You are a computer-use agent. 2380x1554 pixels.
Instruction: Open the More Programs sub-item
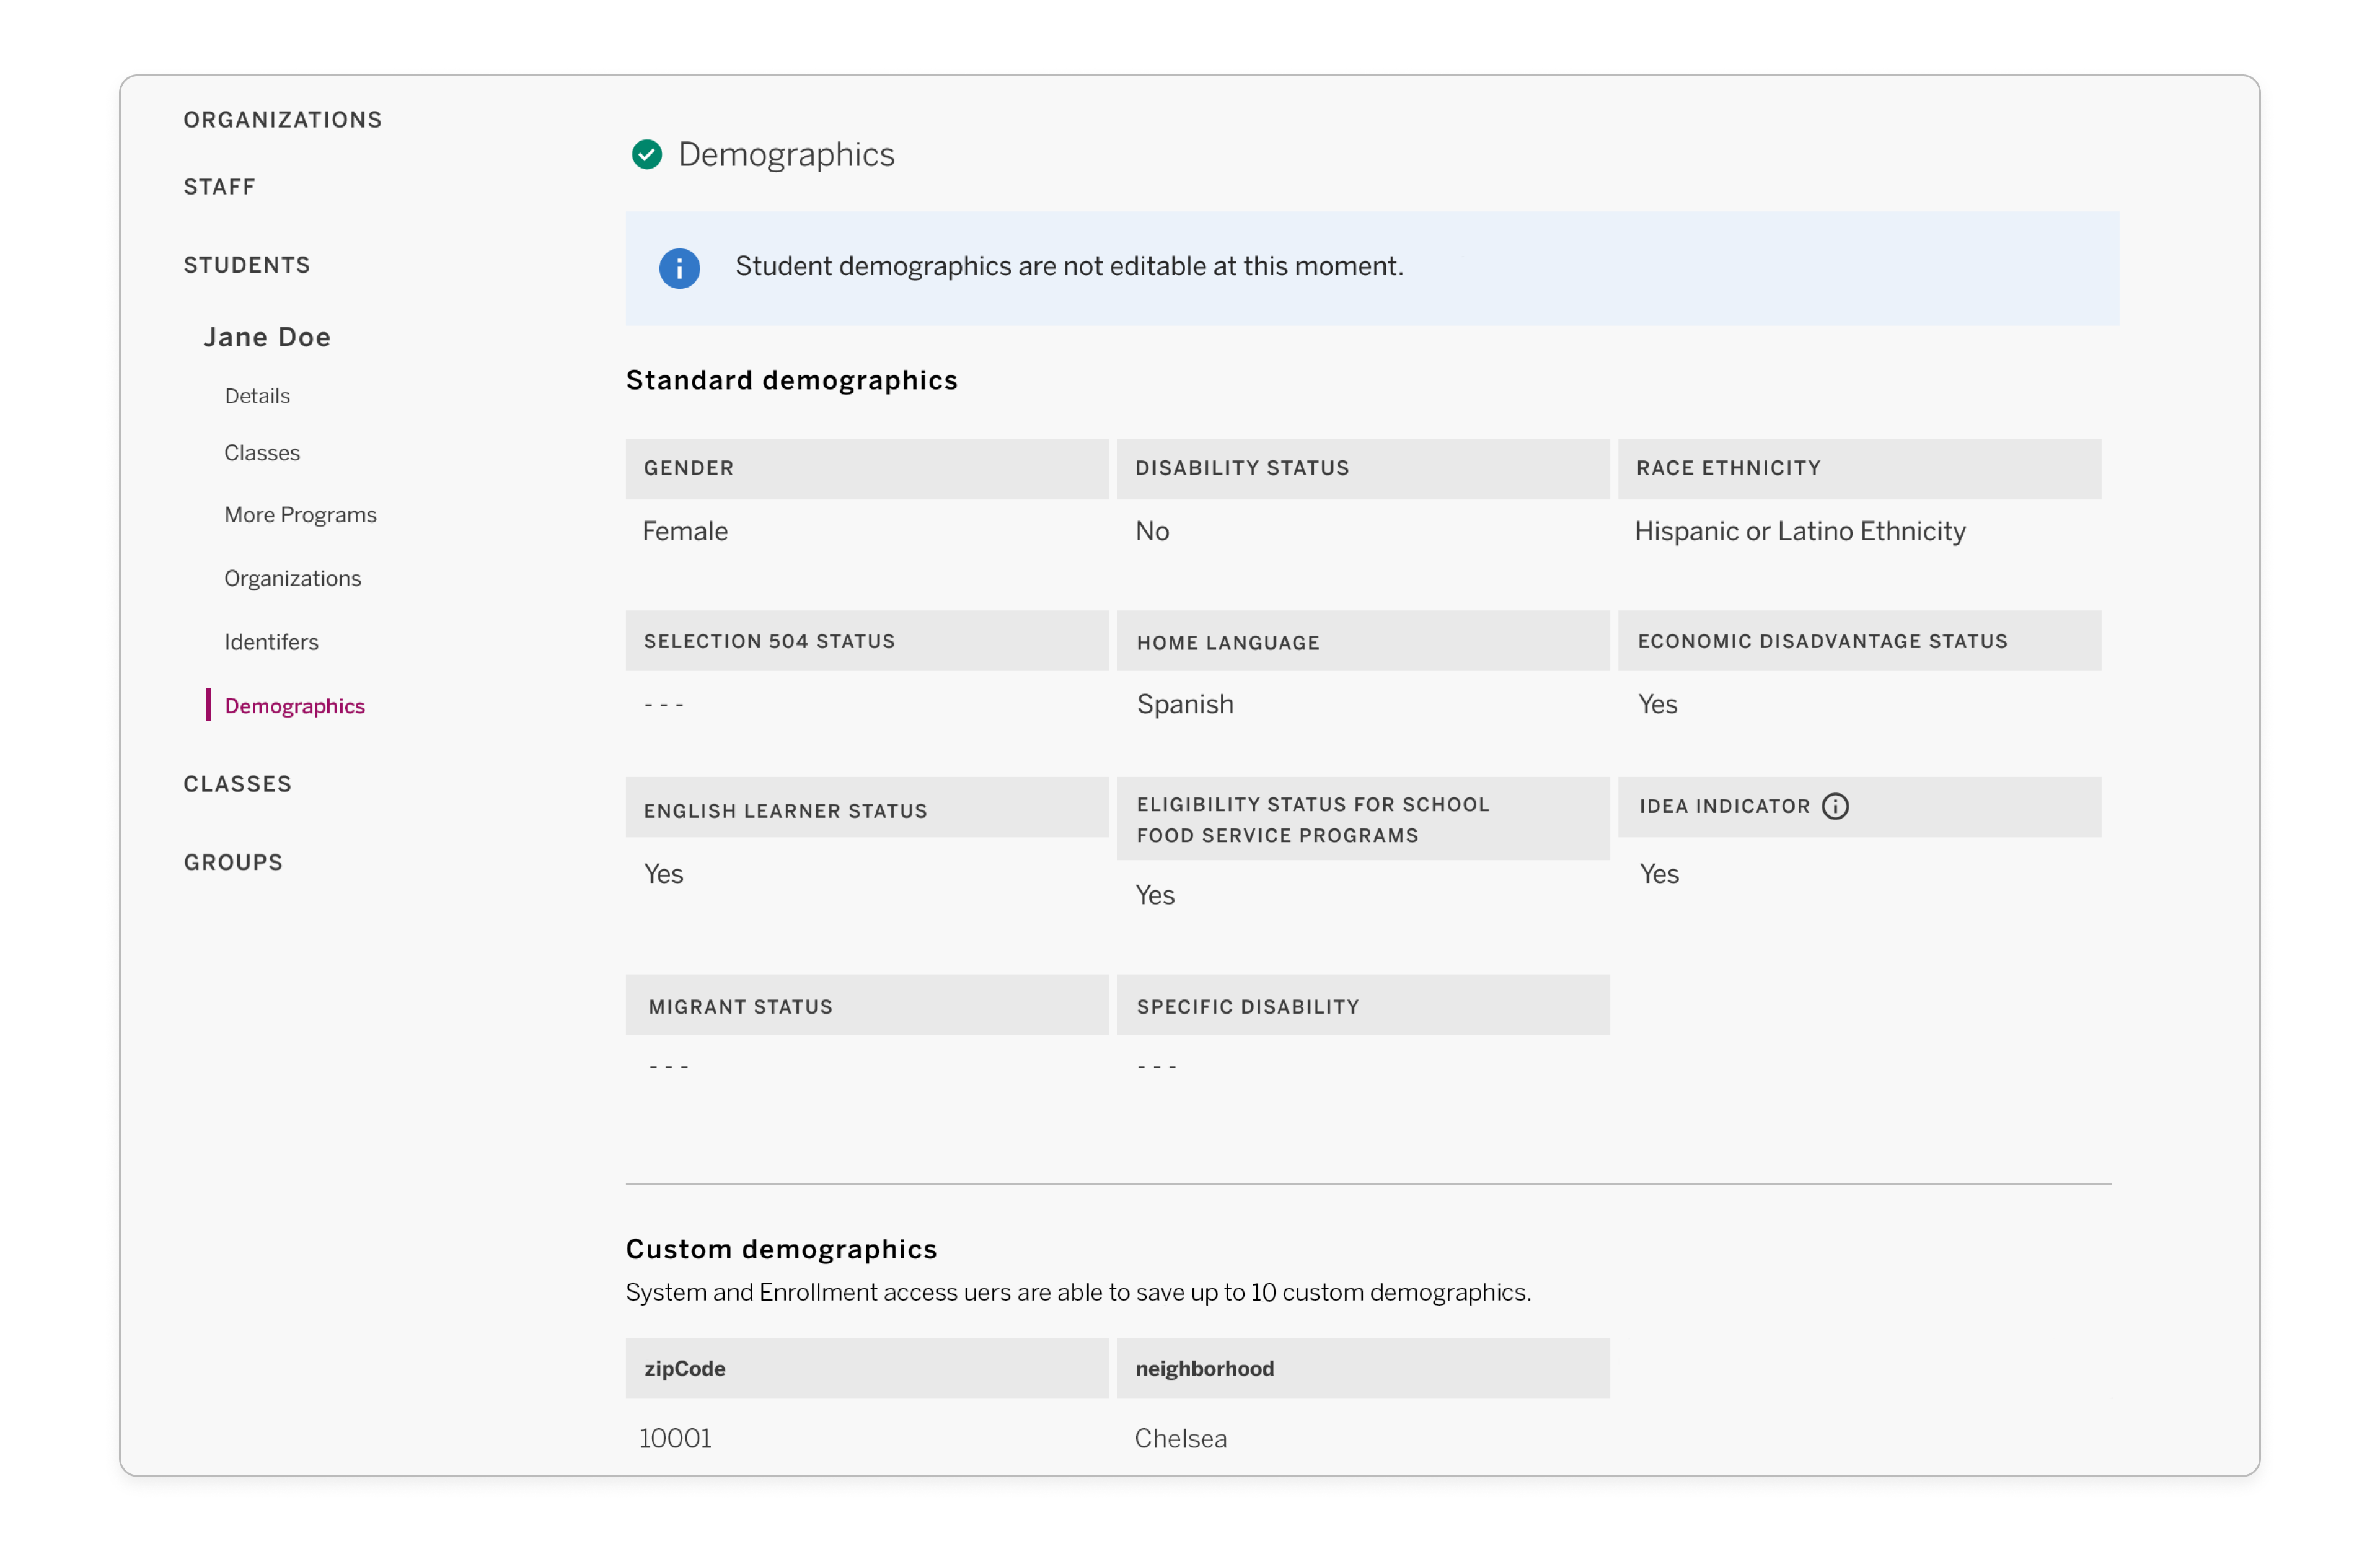click(300, 515)
